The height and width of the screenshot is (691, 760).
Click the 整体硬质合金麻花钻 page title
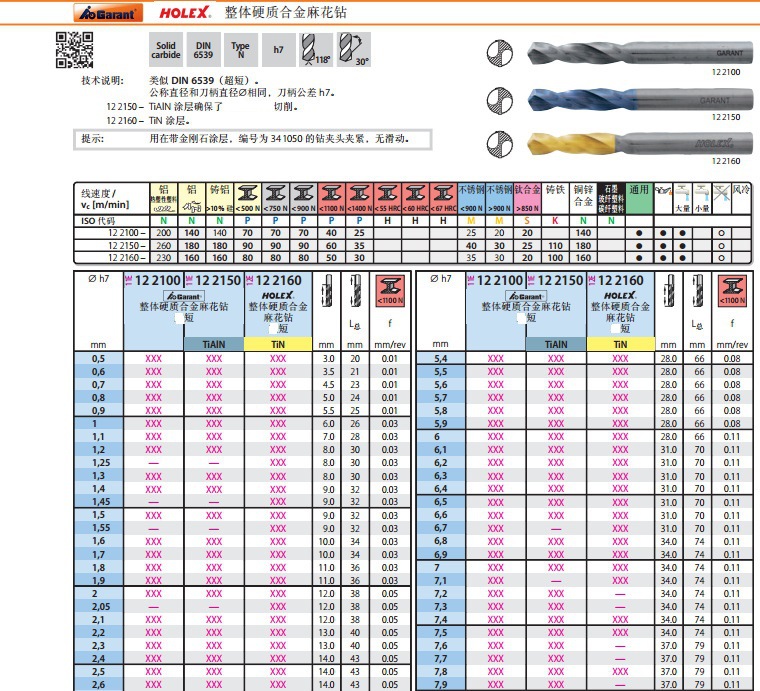(285, 13)
